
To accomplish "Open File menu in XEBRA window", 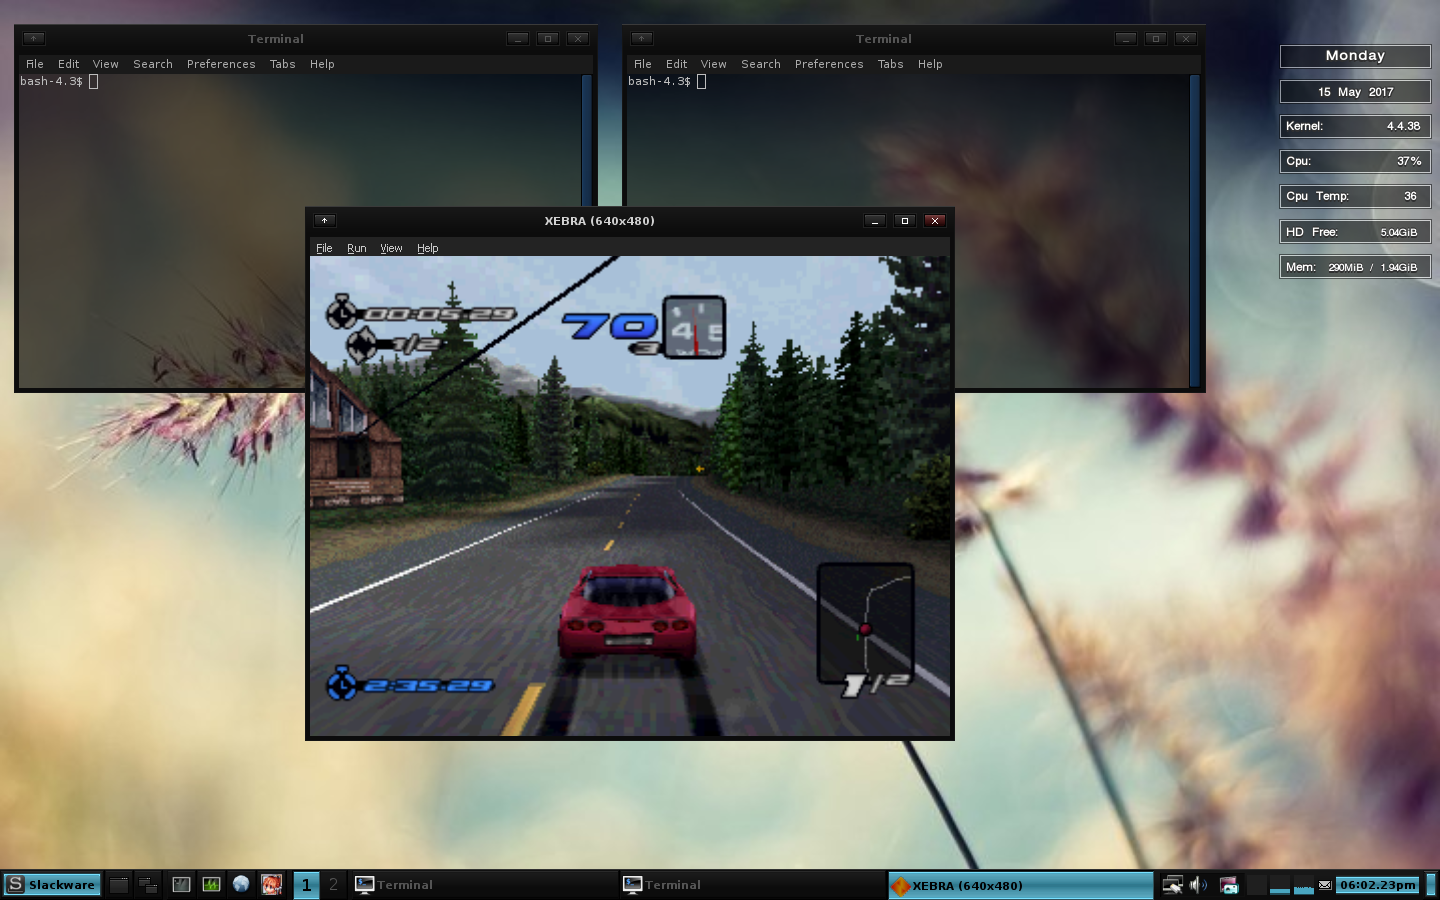I will click(x=324, y=248).
